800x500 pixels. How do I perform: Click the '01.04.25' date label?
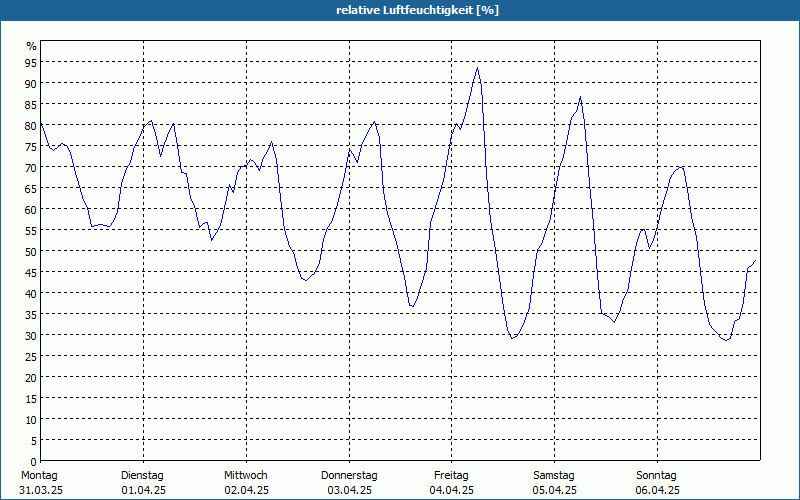click(144, 490)
